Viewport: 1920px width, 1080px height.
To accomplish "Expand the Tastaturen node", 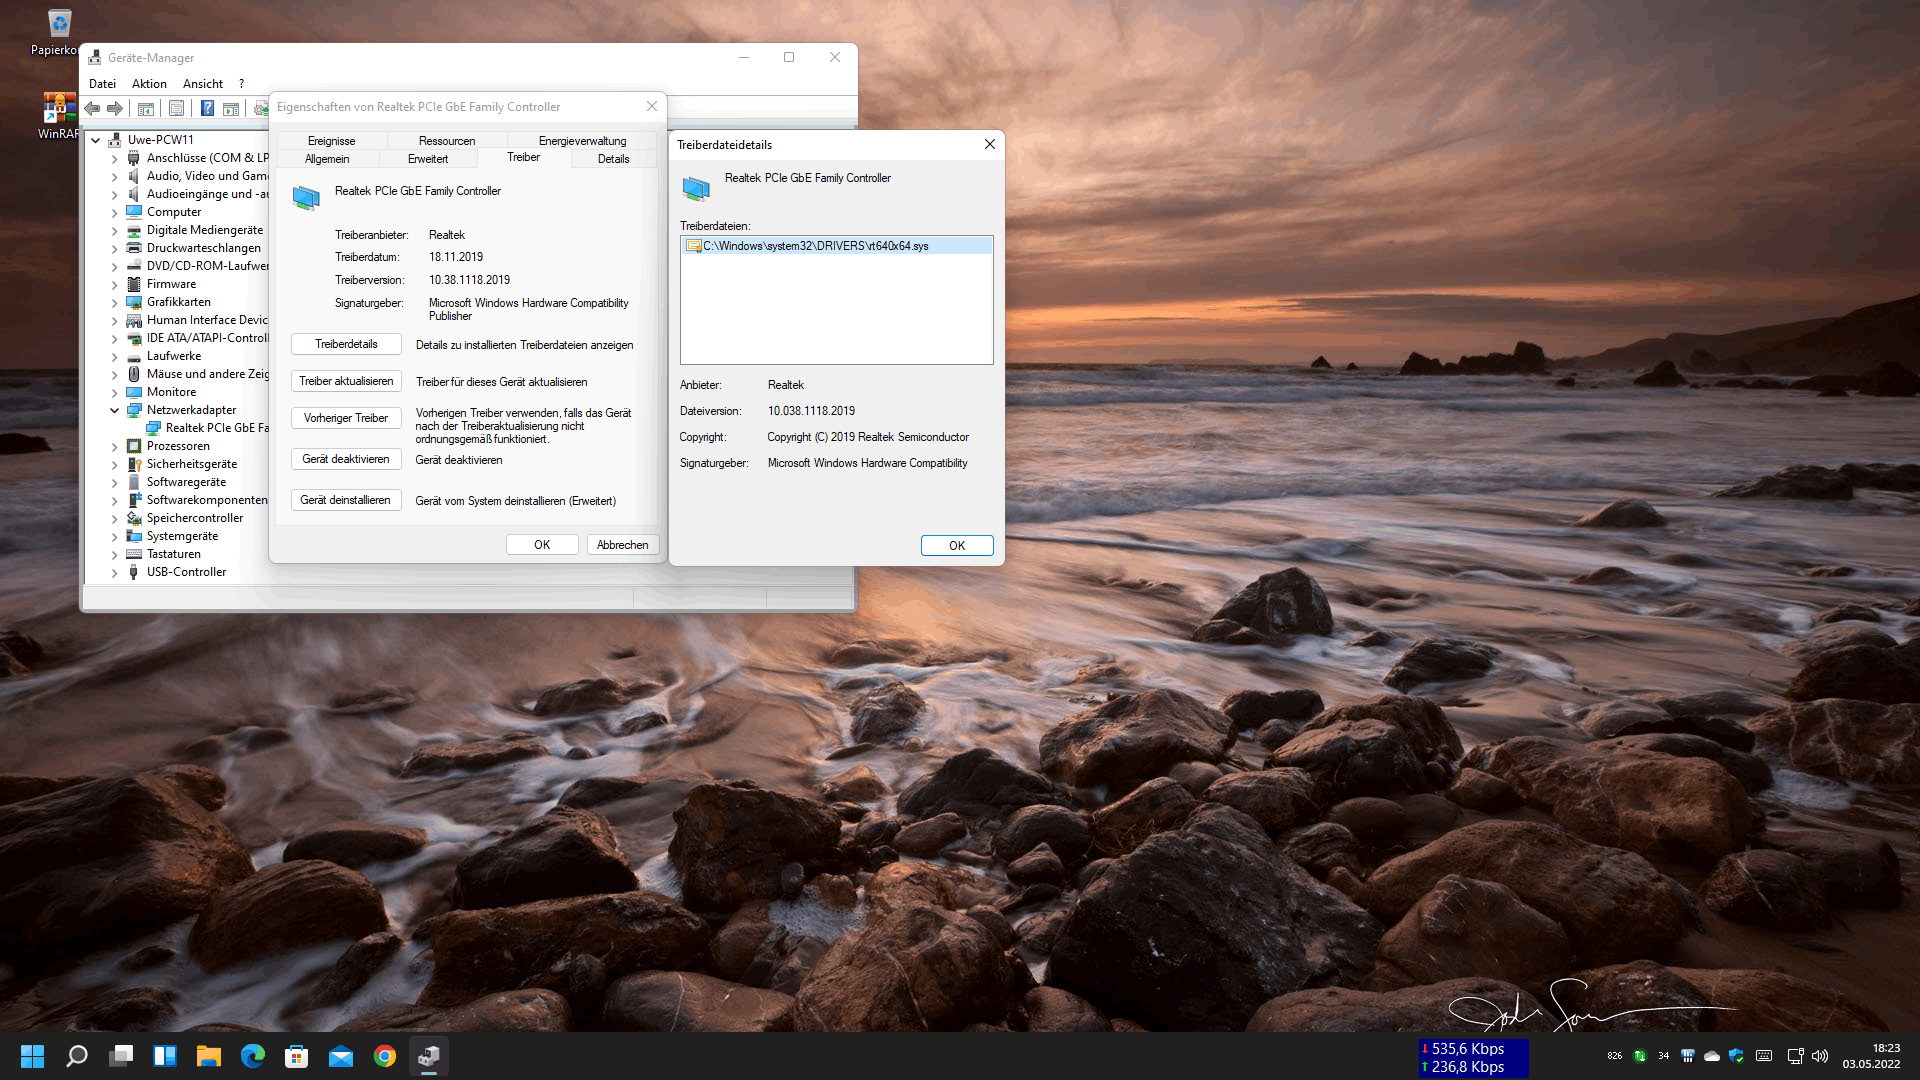I will [x=114, y=554].
